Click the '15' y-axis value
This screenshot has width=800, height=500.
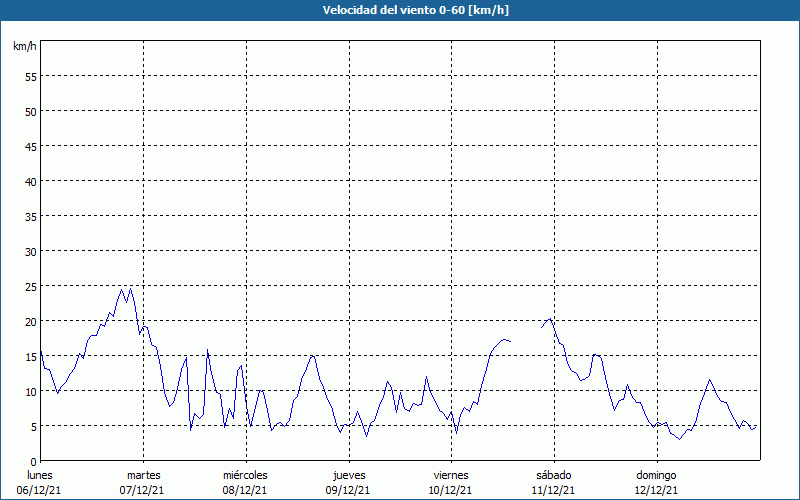pyautogui.click(x=31, y=357)
